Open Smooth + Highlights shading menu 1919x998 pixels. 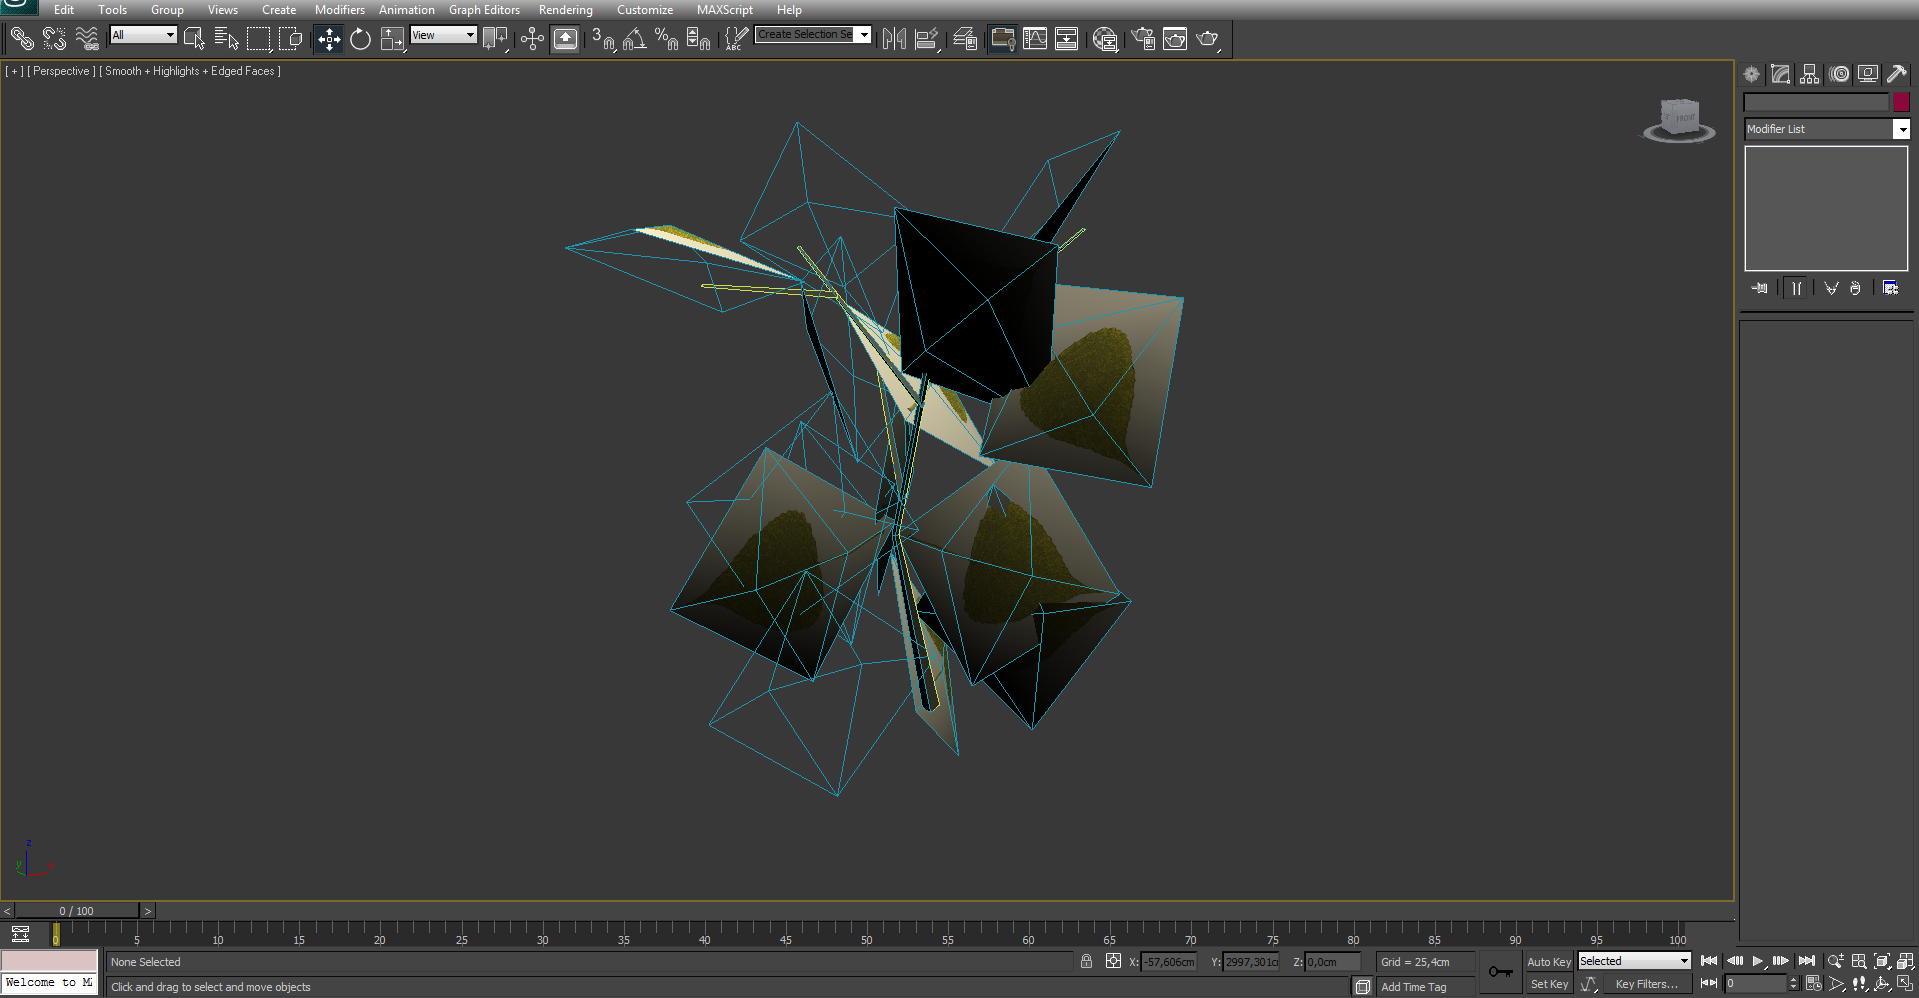190,71
